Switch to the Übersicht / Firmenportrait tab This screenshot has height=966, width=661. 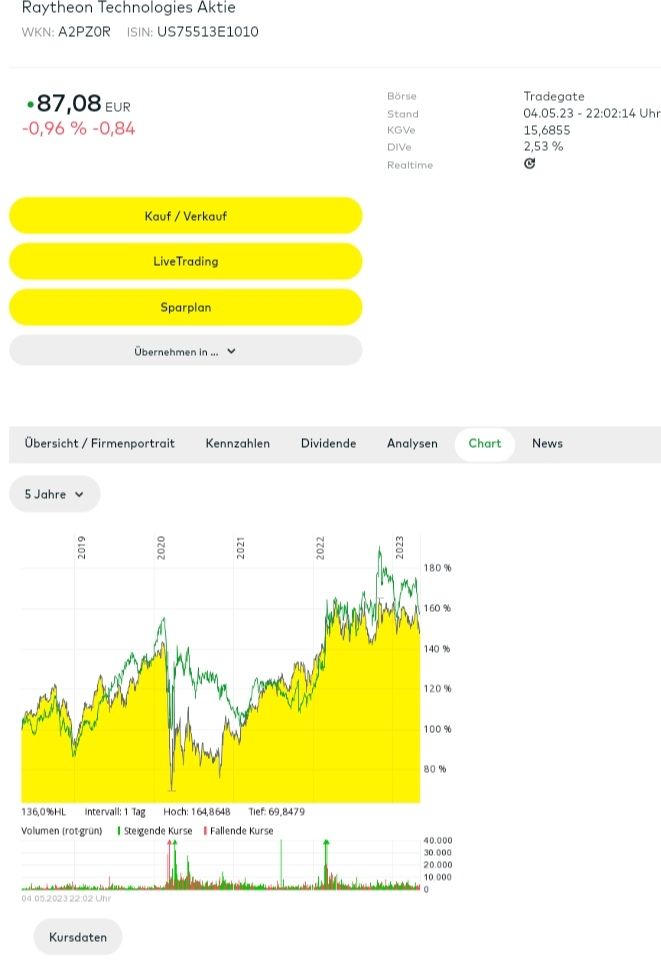(100, 443)
